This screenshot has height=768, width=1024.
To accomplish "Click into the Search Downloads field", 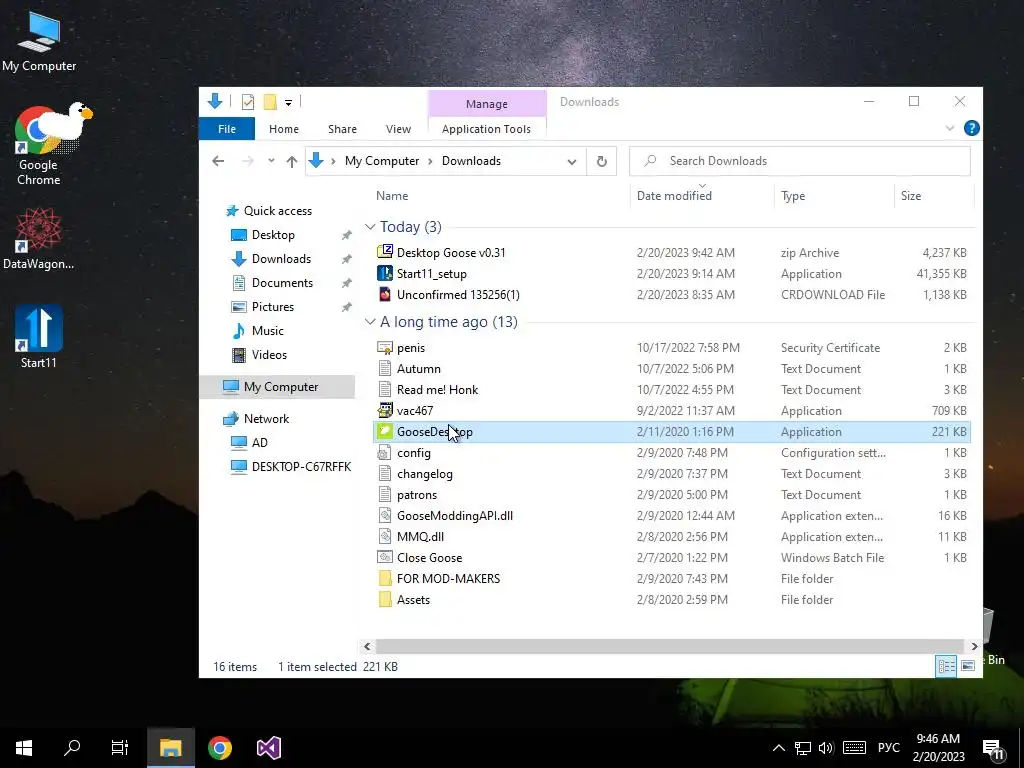I will (x=799, y=161).
